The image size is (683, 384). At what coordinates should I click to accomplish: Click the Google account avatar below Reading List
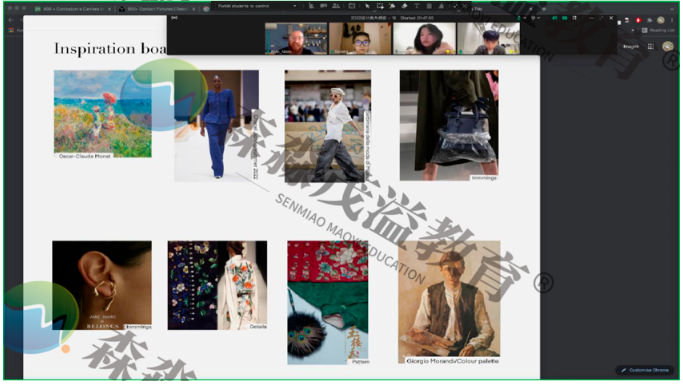click(668, 47)
